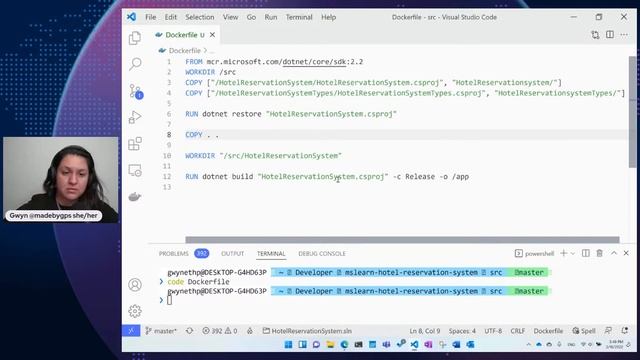Open the Remote Explorer view
This screenshot has height=360, width=640.
click(135, 170)
